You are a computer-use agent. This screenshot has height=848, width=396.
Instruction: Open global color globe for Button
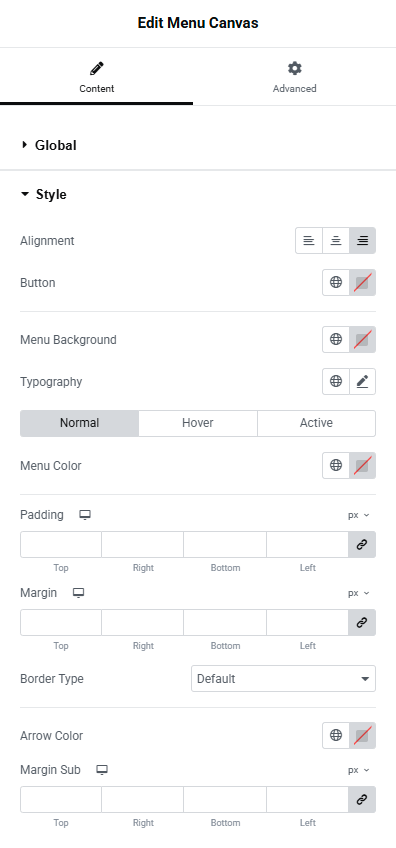pyautogui.click(x=336, y=282)
